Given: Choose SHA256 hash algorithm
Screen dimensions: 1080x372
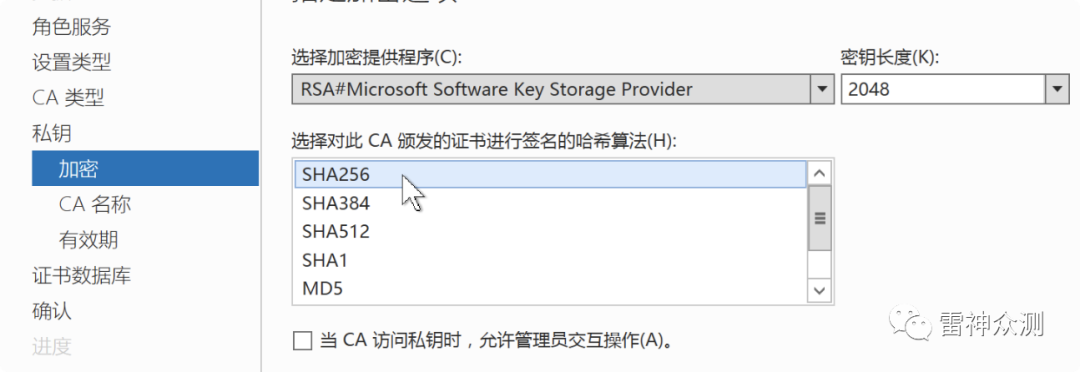Looking at the screenshot, I should click(x=550, y=175).
